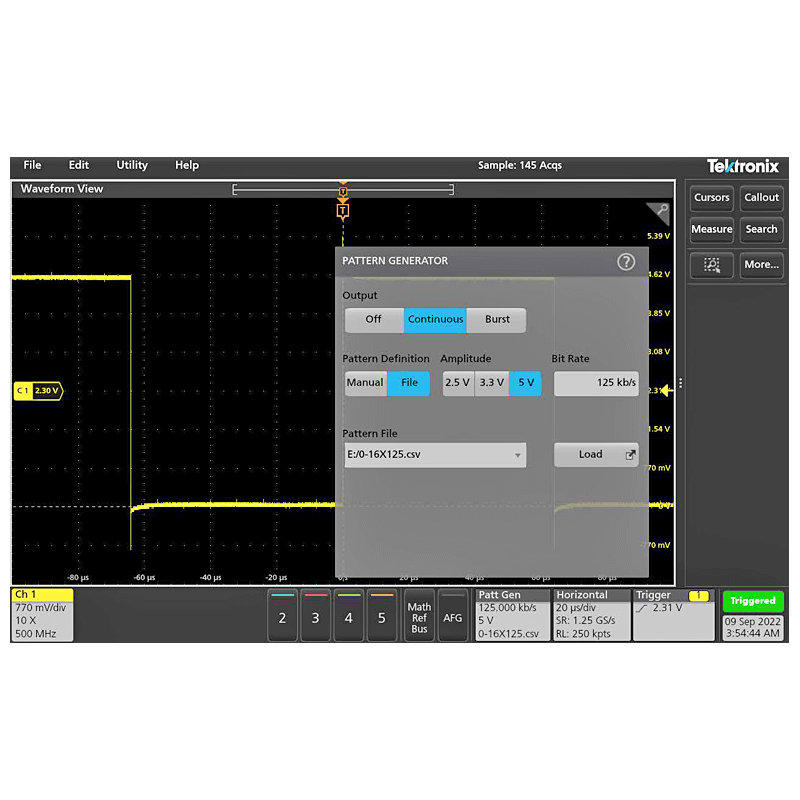Open the Utility menu
The height and width of the screenshot is (800, 800).
coord(131,165)
